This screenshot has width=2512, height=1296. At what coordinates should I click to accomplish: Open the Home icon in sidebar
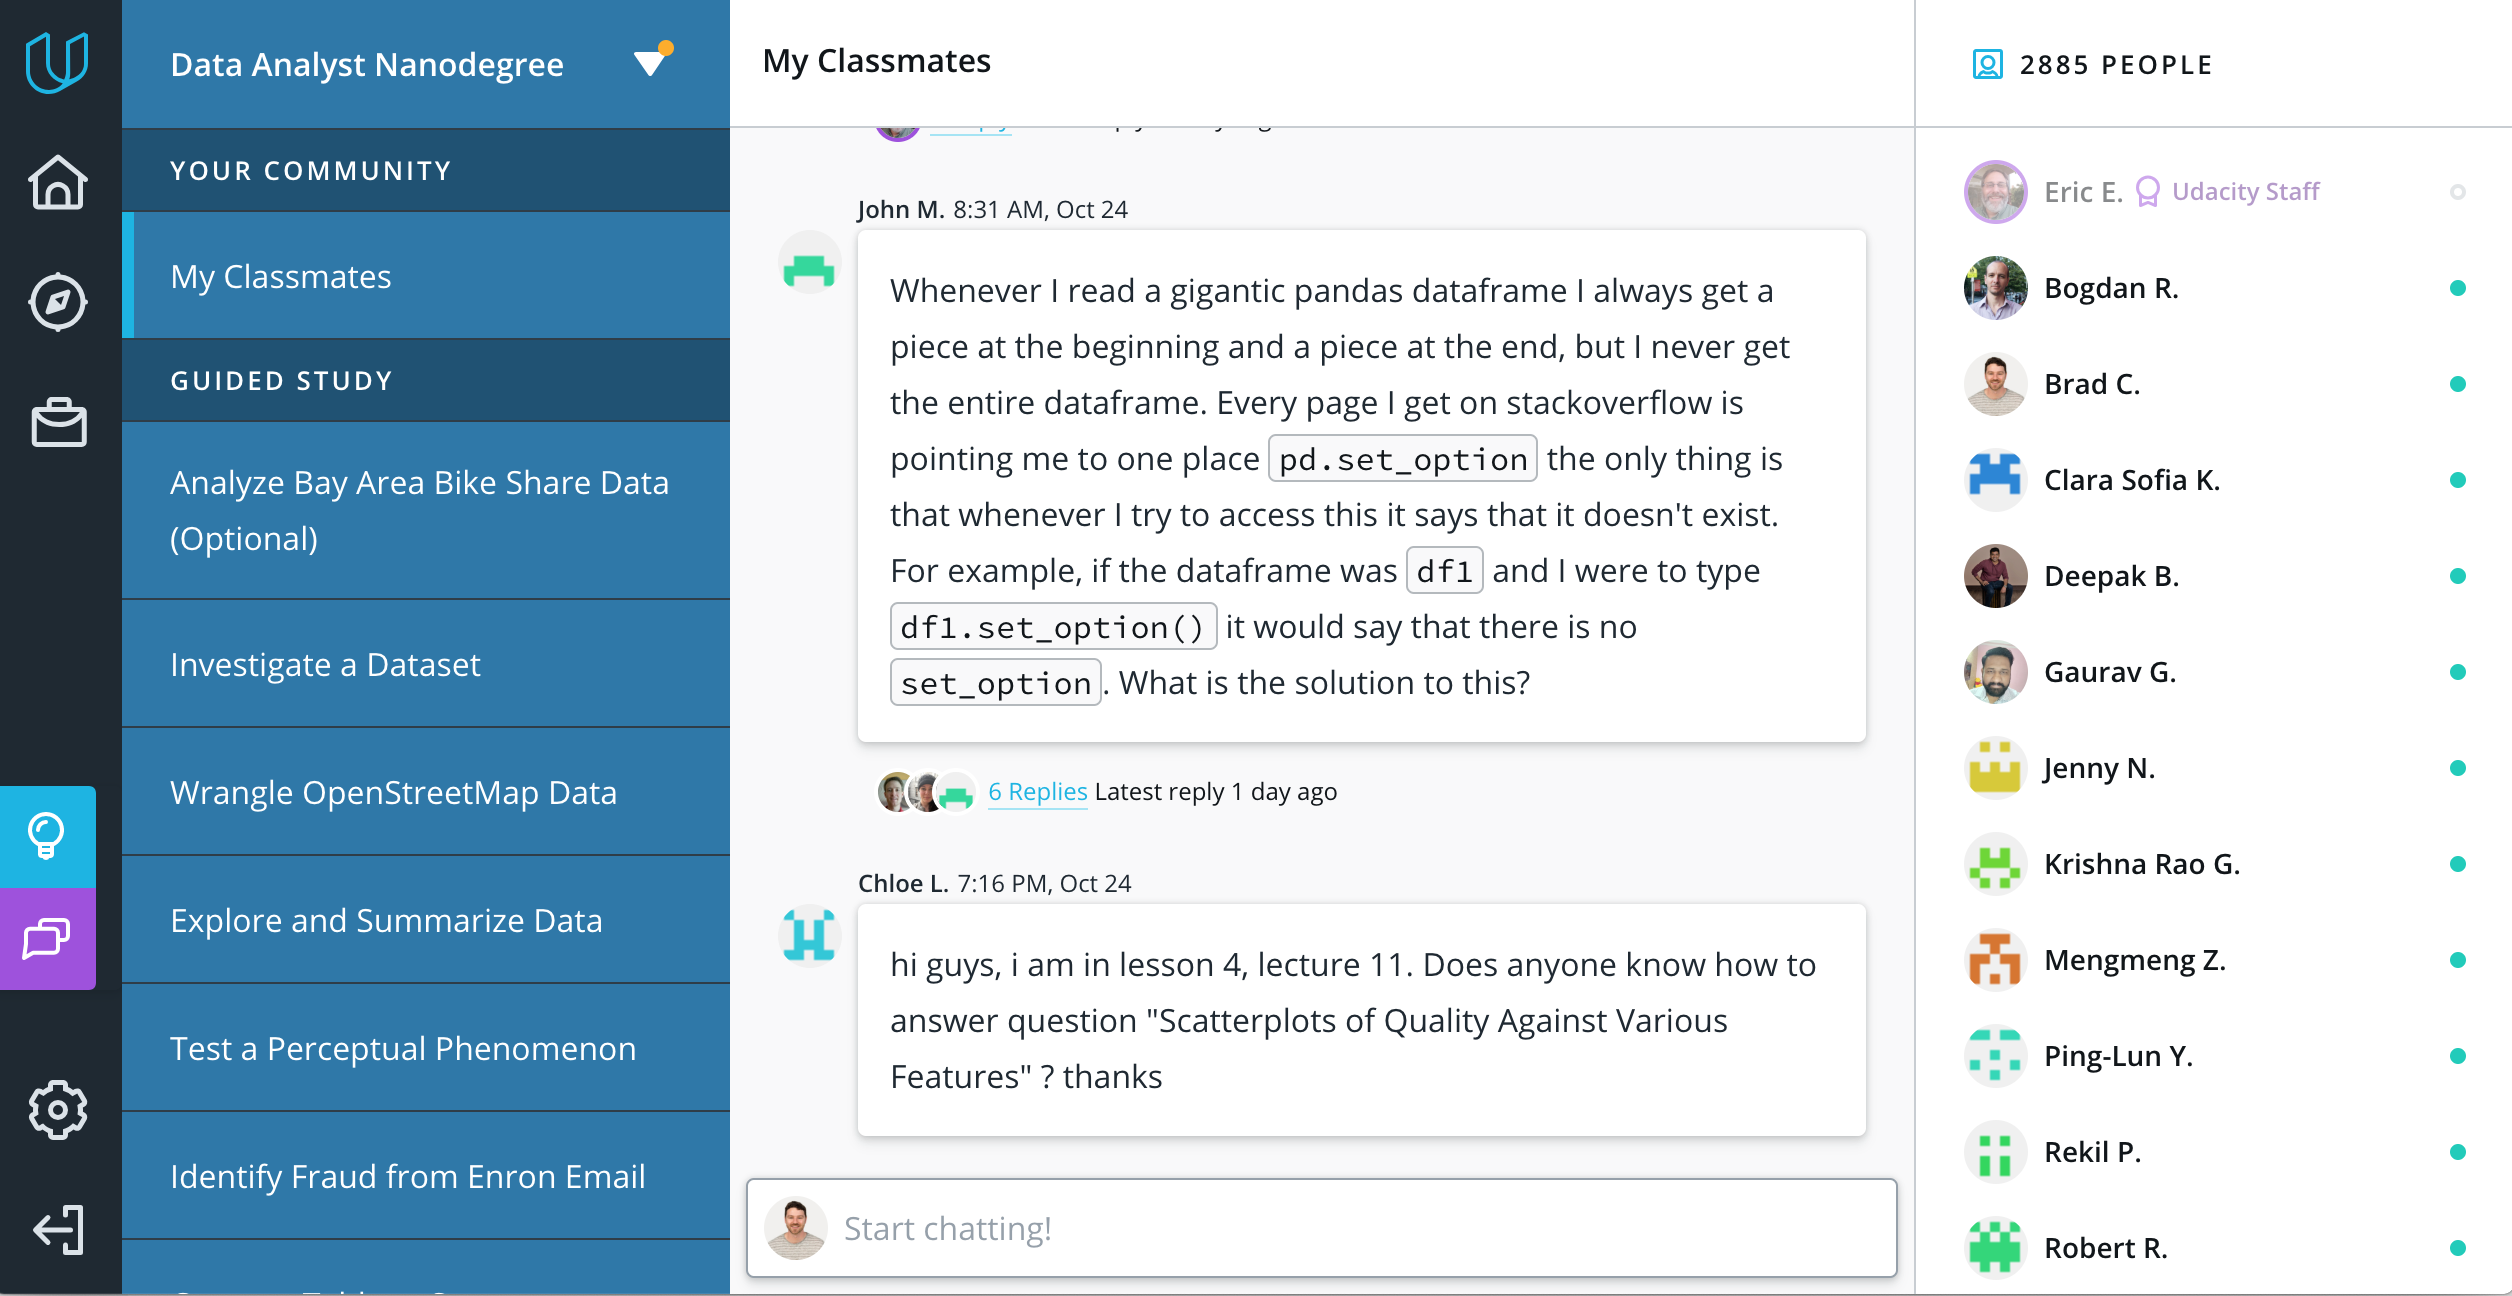(58, 183)
